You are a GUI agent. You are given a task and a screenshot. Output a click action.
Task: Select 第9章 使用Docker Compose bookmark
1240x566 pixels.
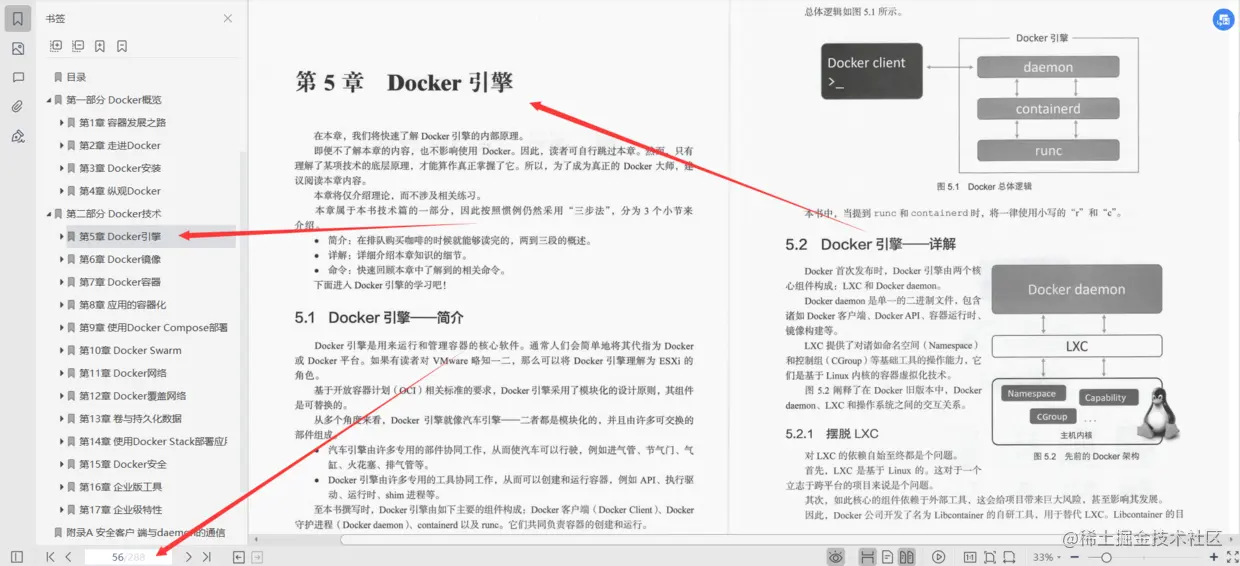point(153,328)
